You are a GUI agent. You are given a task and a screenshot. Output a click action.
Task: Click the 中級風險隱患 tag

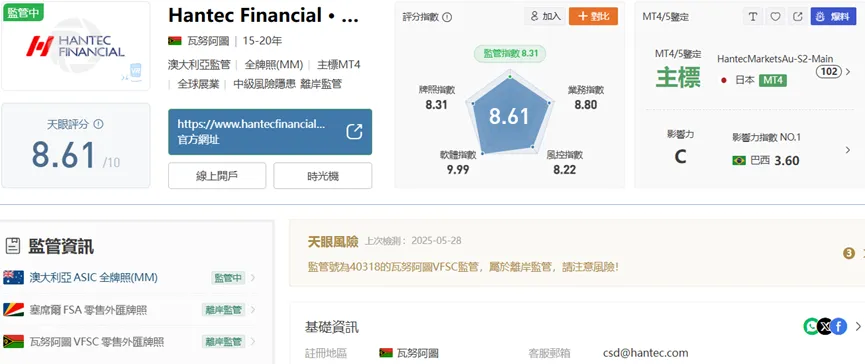coord(264,84)
